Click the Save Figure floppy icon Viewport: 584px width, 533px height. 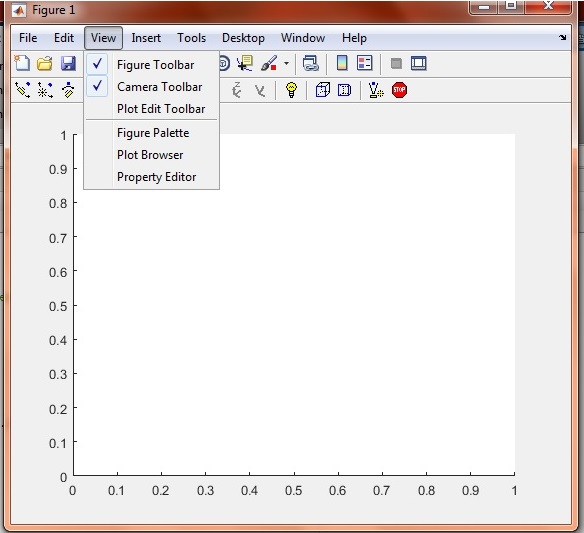68,63
